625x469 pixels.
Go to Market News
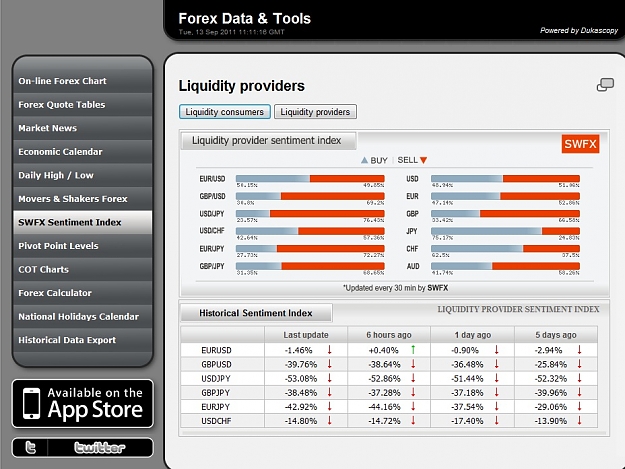83,128
